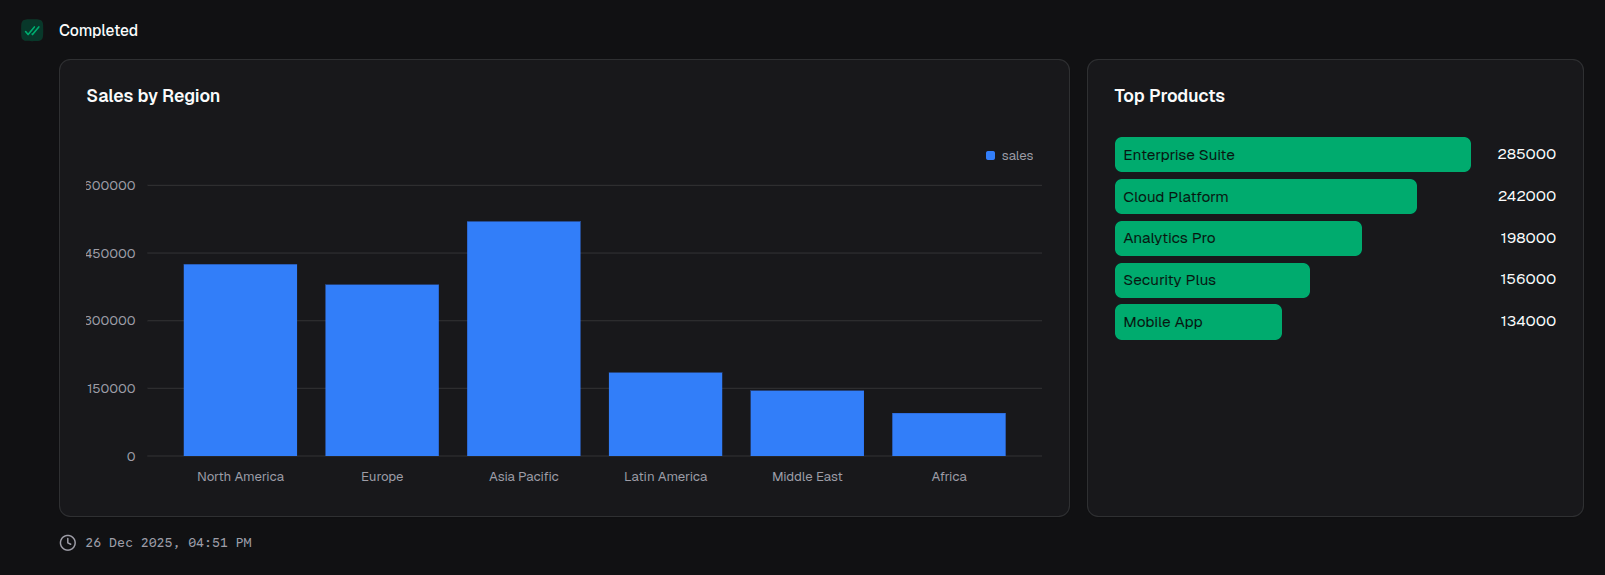Select the North America bar
The image size is (1605, 575).
240,360
